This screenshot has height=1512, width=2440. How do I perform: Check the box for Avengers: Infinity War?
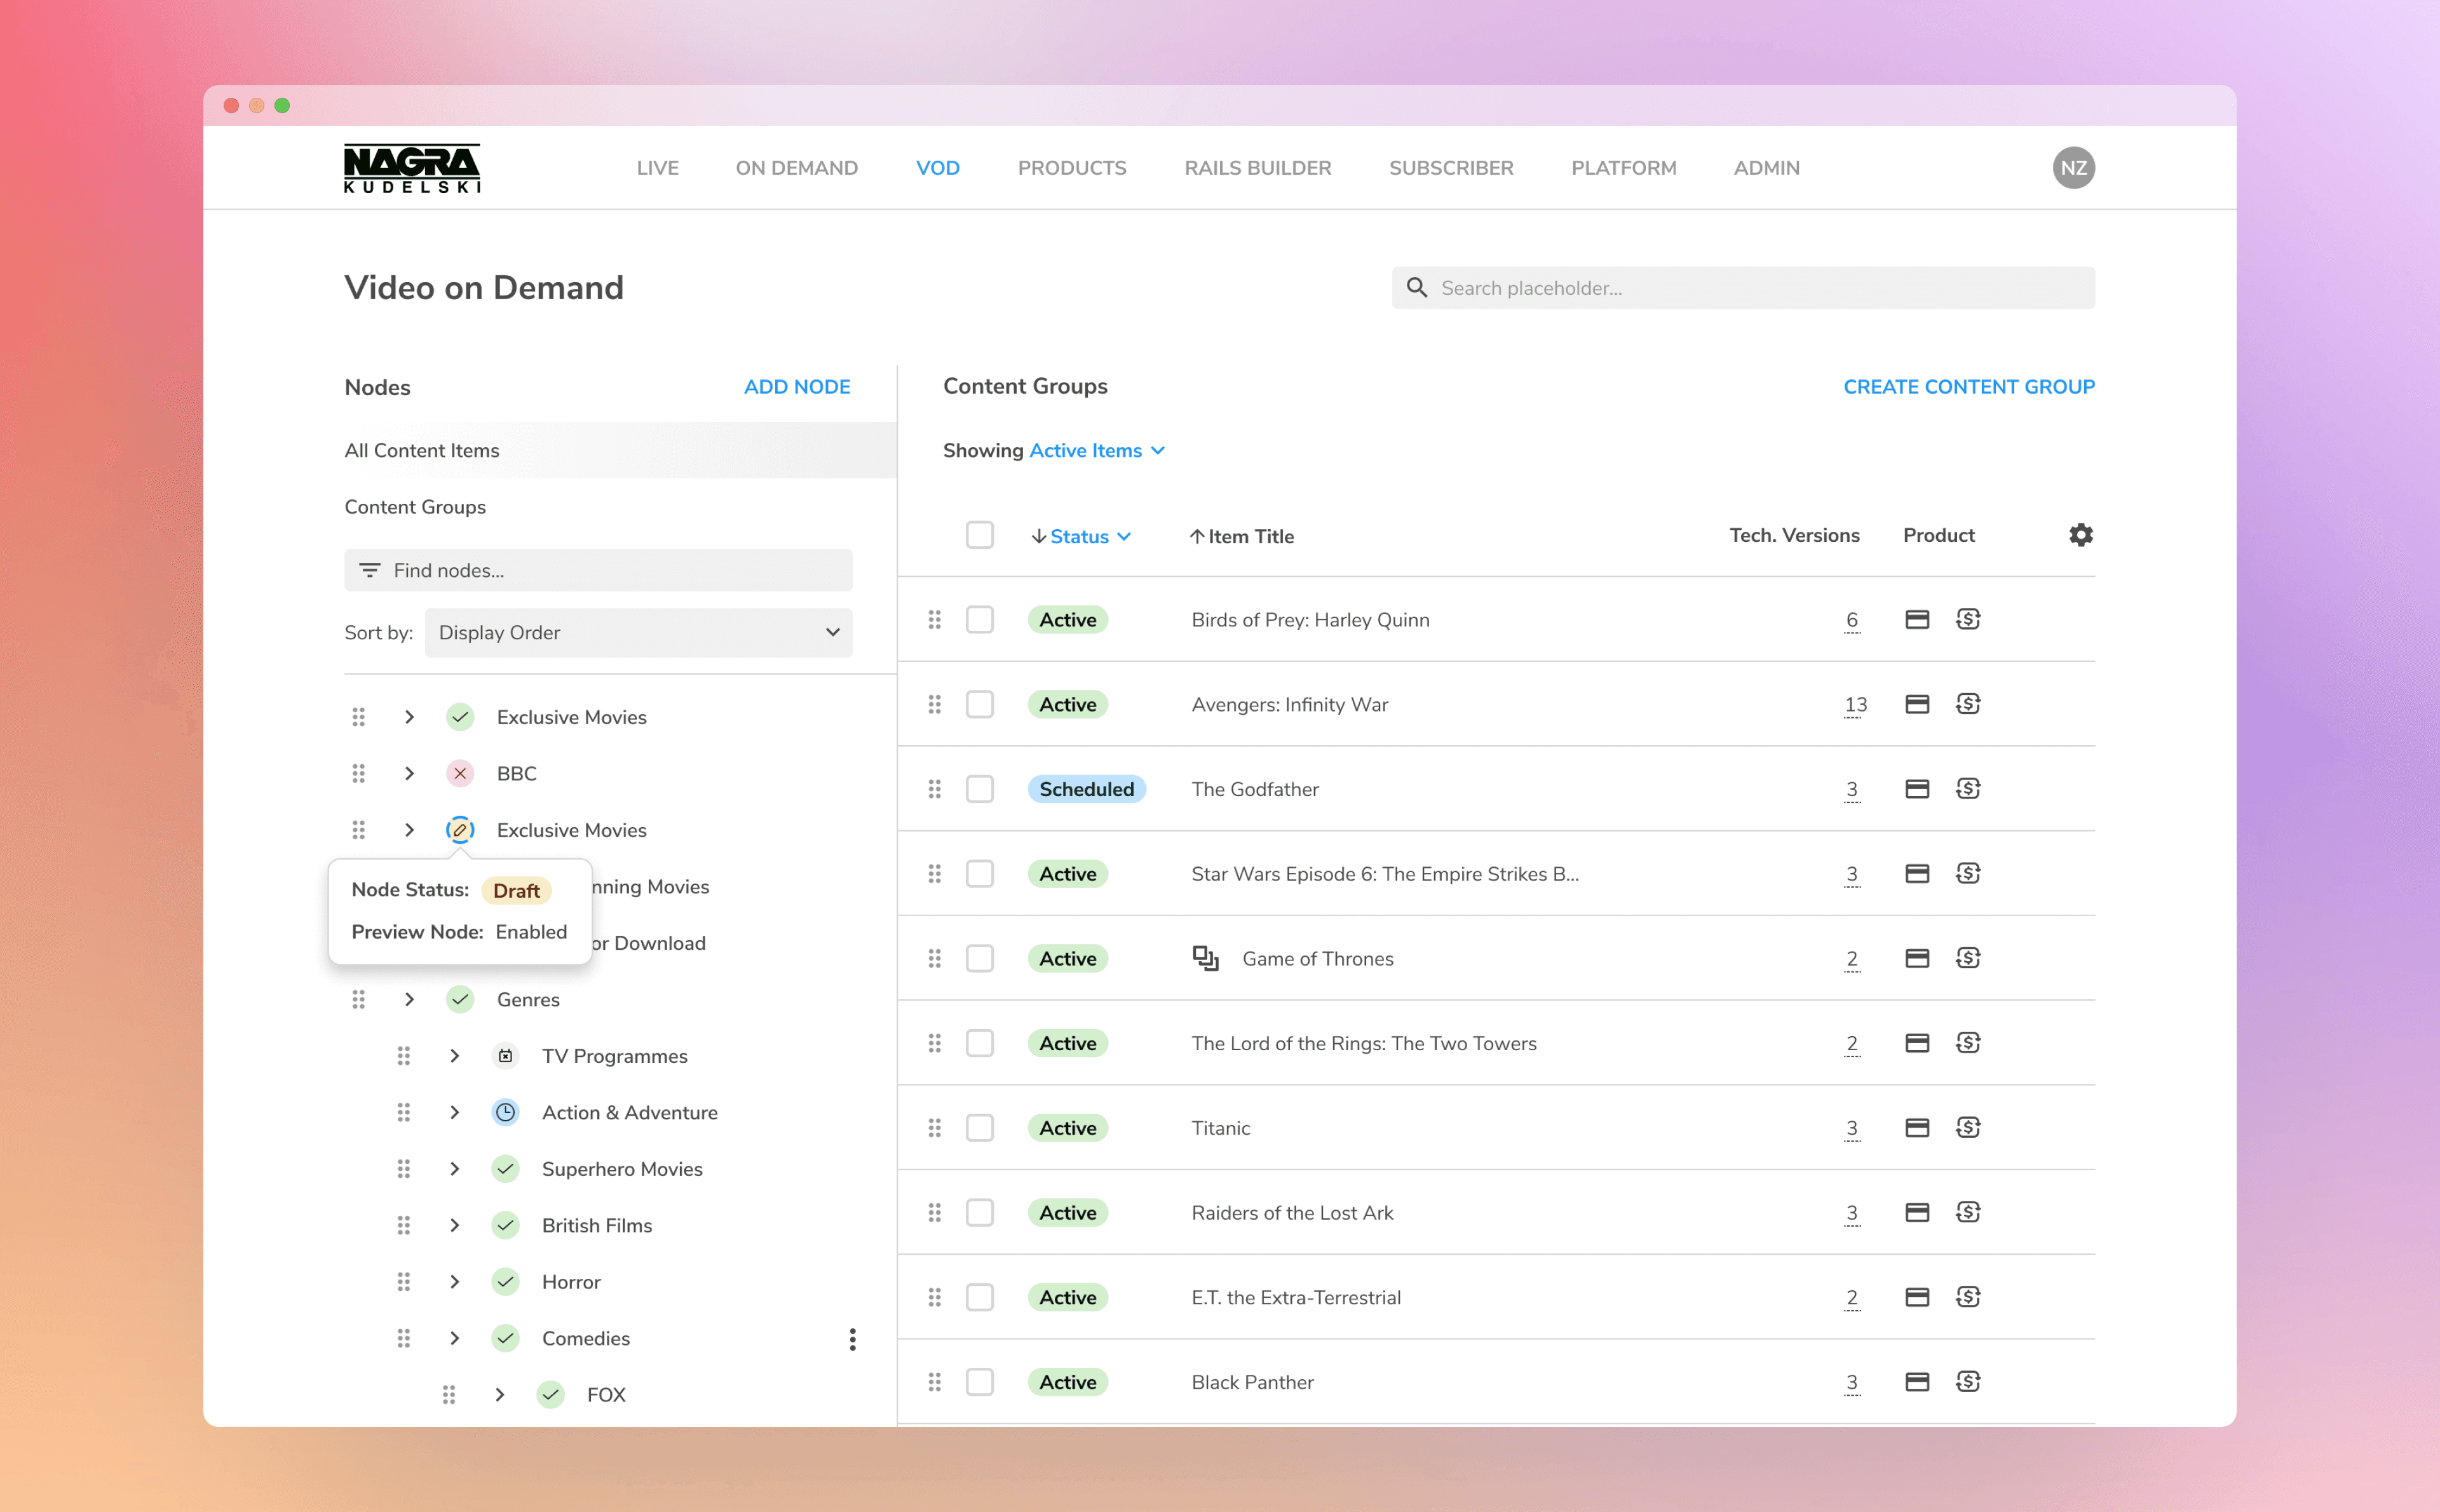tap(979, 704)
